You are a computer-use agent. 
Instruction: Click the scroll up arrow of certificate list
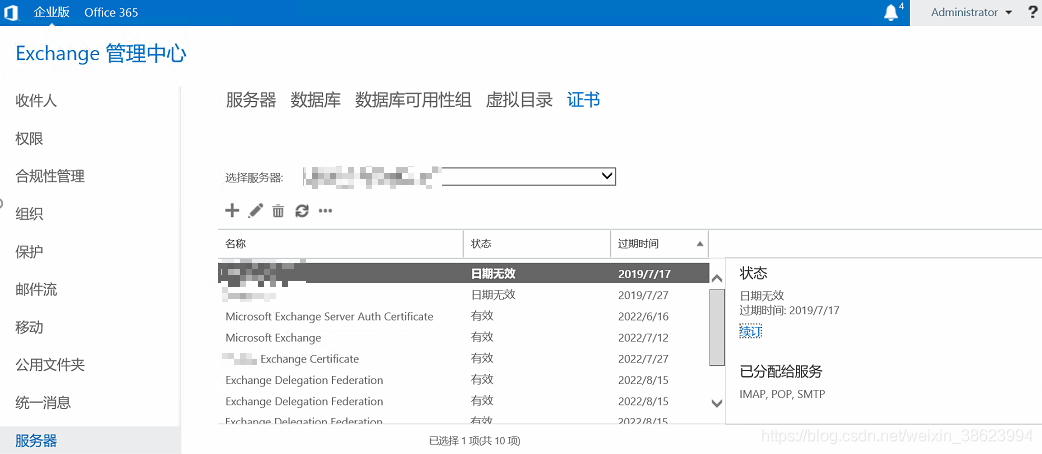(716, 279)
